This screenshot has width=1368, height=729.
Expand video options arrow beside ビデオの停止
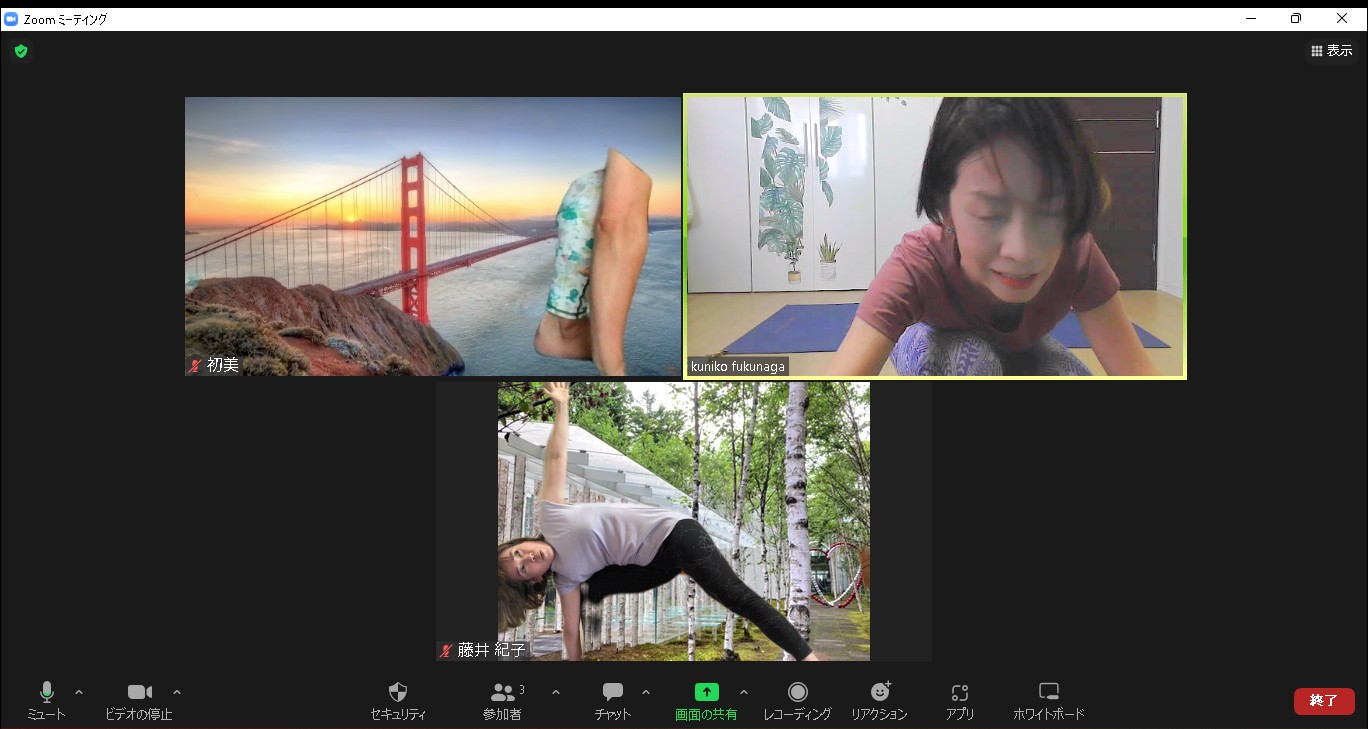click(x=177, y=692)
